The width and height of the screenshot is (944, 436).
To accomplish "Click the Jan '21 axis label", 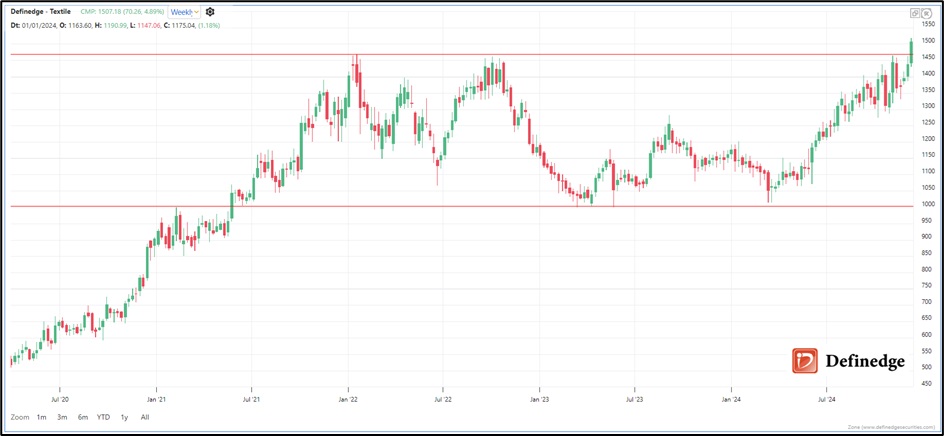I will pos(157,399).
